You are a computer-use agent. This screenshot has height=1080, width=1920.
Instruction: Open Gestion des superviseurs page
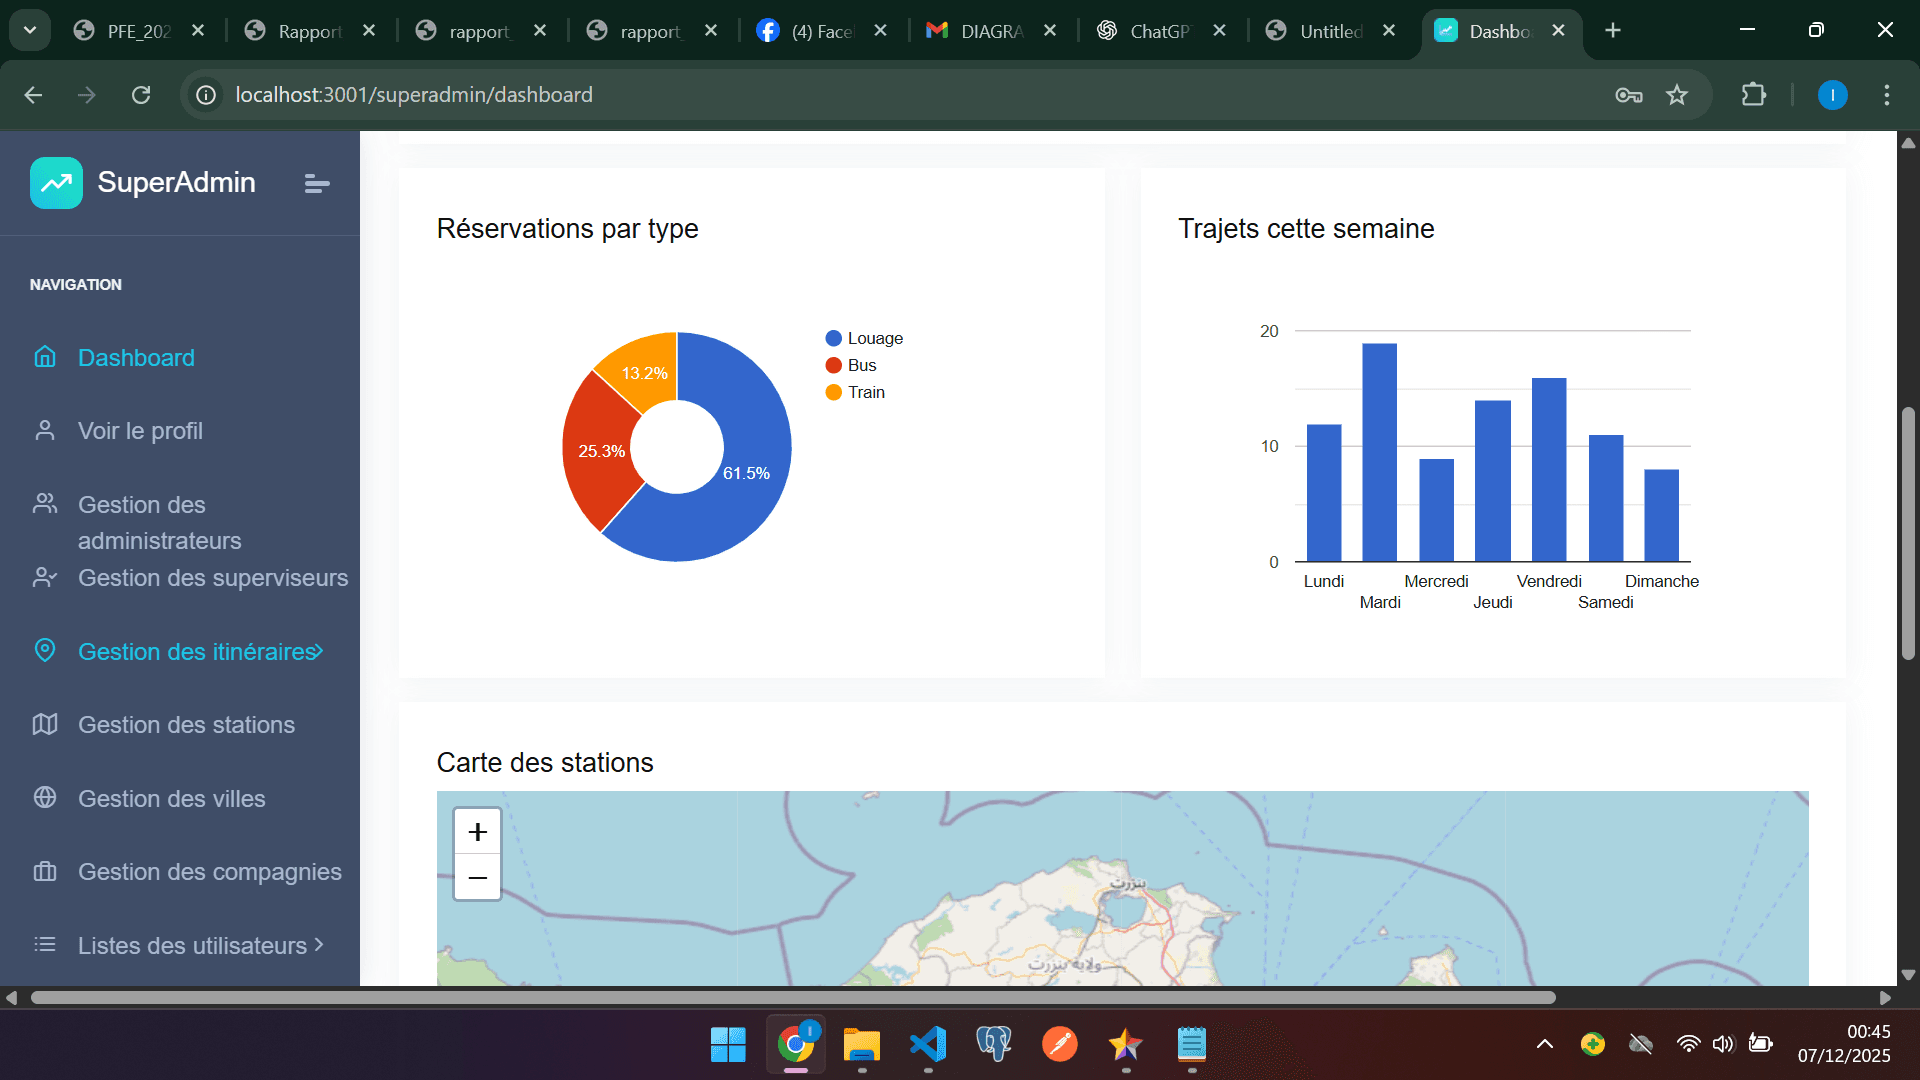tap(213, 578)
